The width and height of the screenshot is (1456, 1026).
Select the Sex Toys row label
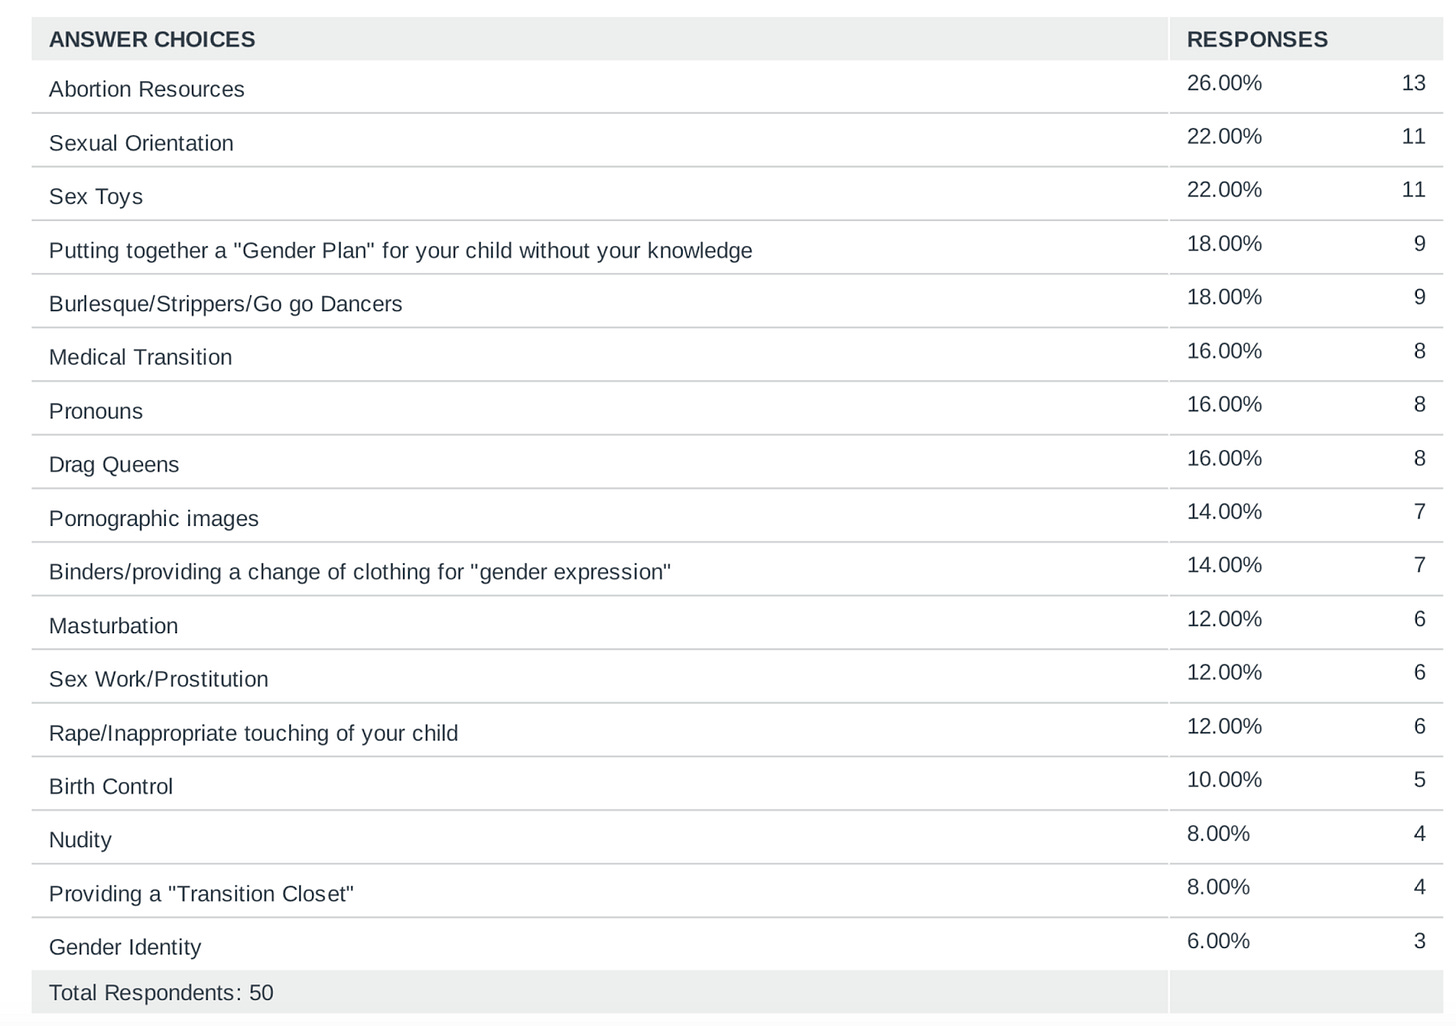click(x=96, y=196)
